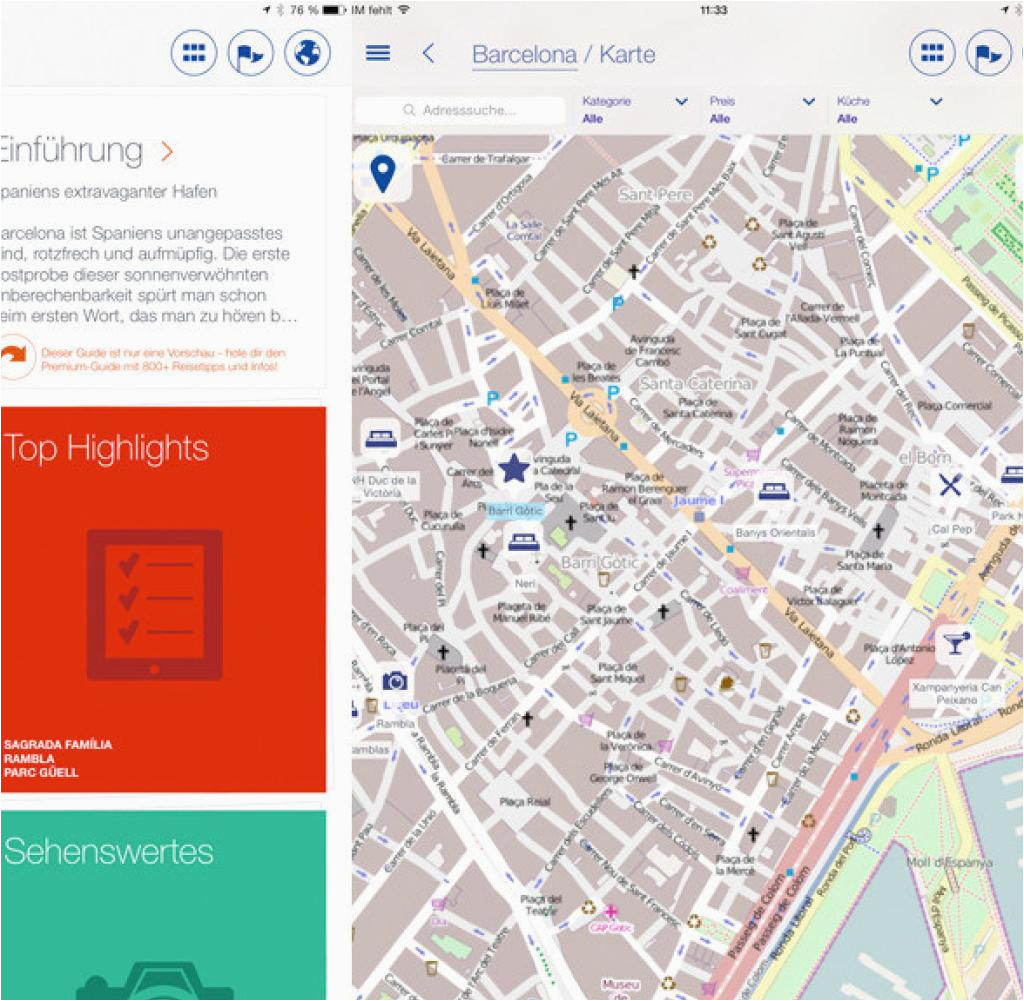Open the globe icon in left panel
Image resolution: width=1024 pixels, height=1001 pixels.
(307, 53)
